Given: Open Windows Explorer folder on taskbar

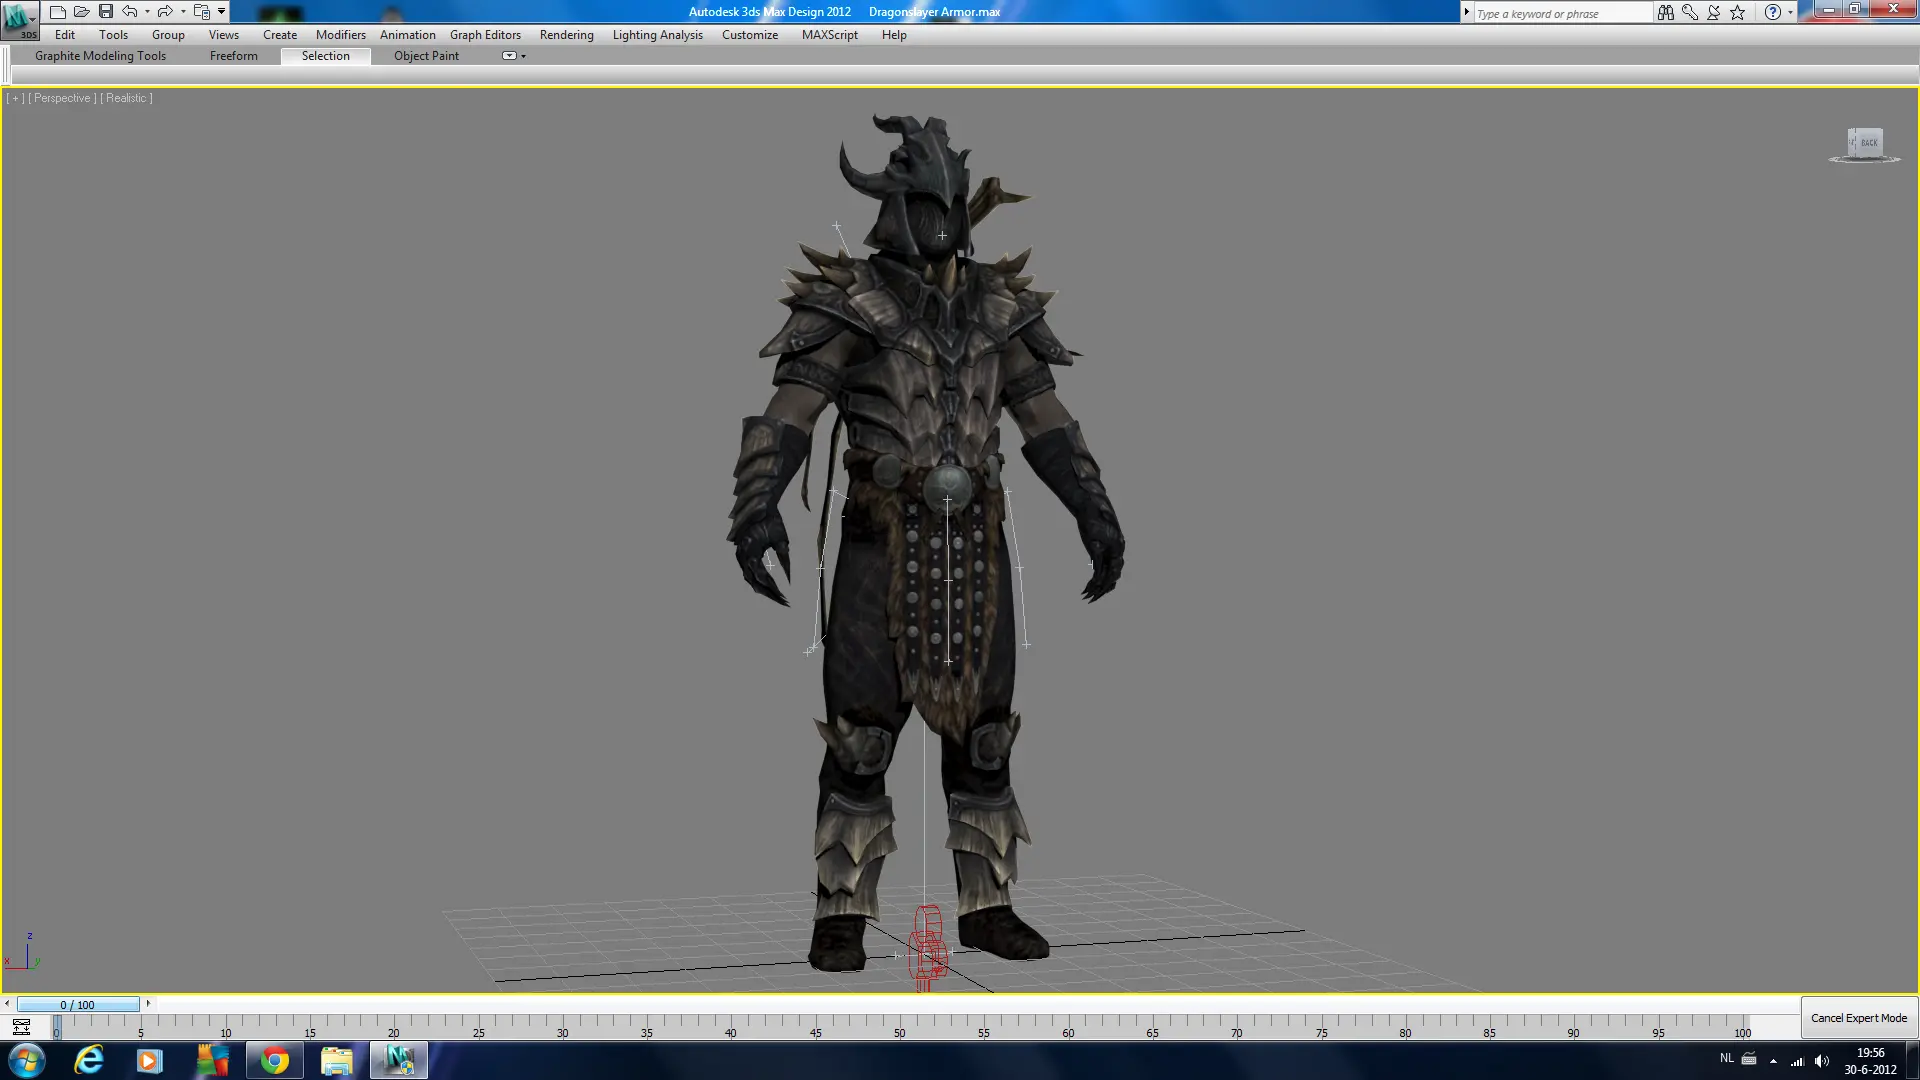Looking at the screenshot, I should tap(337, 1060).
